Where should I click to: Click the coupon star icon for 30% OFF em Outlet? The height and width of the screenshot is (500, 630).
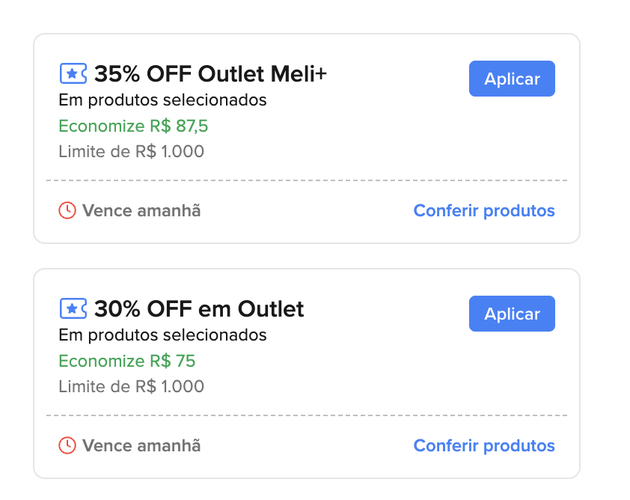73,309
